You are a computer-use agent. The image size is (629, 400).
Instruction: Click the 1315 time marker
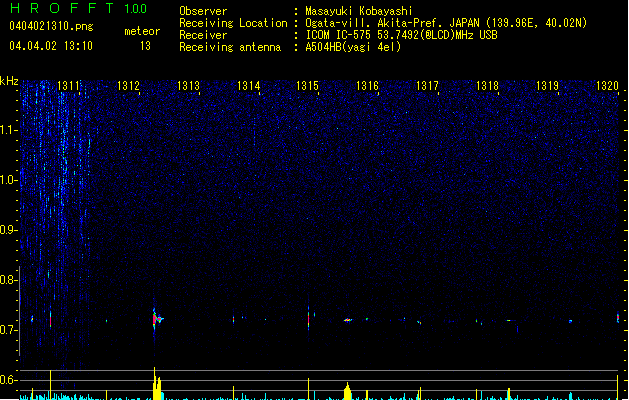tap(307, 86)
